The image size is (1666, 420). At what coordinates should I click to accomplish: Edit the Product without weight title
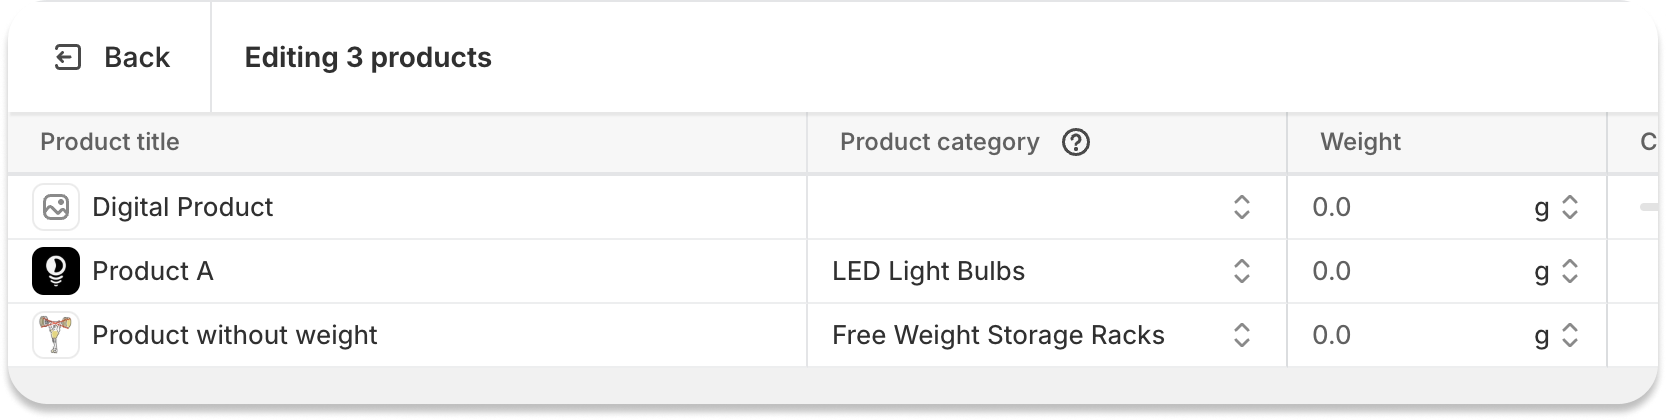tap(235, 335)
